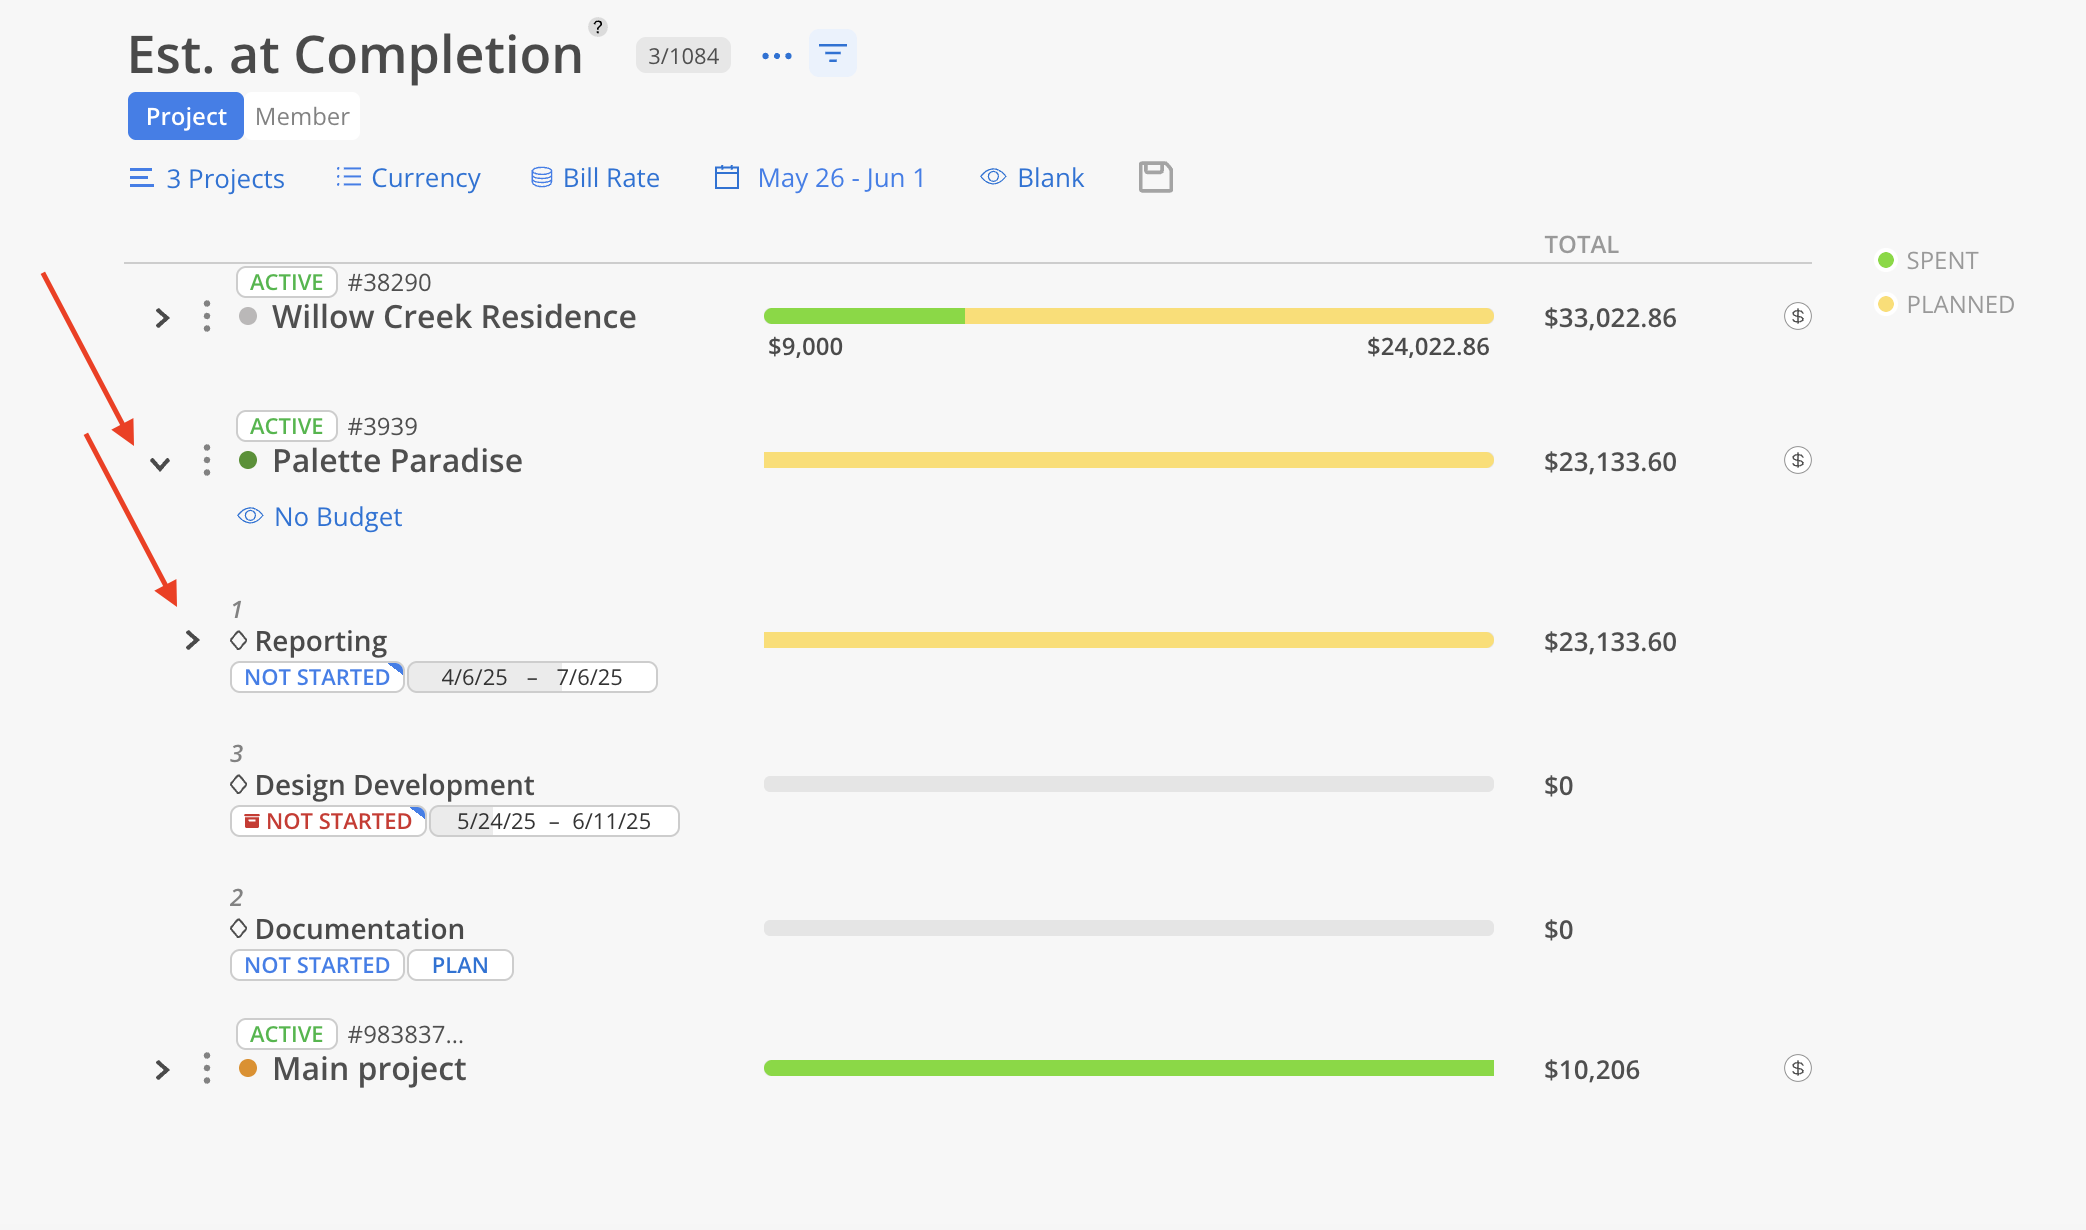Click the $24,022.86 planned amount
The height and width of the screenshot is (1230, 2086).
[x=1428, y=347]
